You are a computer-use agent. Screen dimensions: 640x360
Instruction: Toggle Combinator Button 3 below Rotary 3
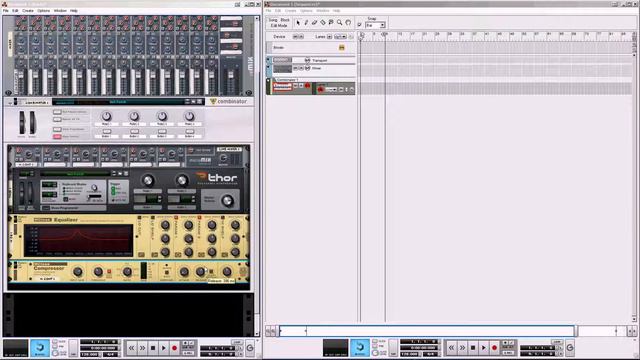(162, 131)
